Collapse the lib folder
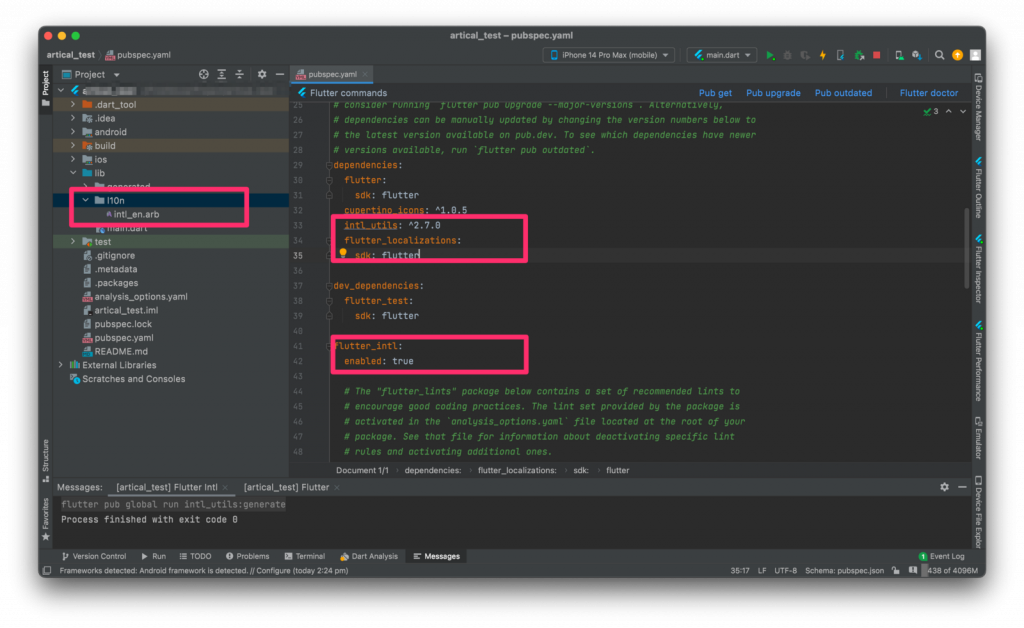This screenshot has width=1024, height=628. (x=73, y=173)
